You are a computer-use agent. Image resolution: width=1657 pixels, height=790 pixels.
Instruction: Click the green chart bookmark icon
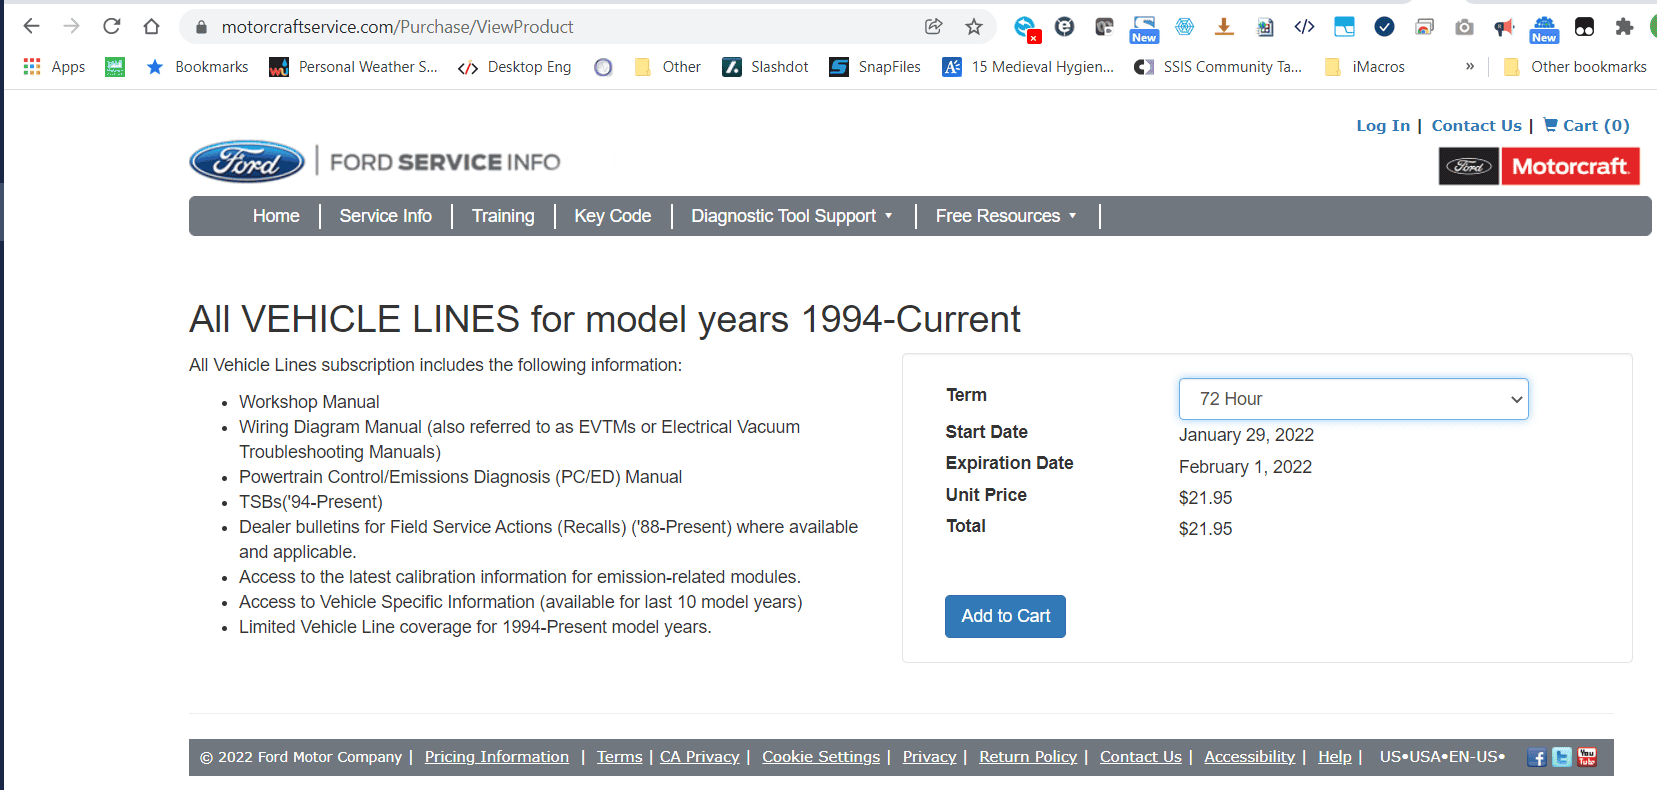[x=115, y=67]
